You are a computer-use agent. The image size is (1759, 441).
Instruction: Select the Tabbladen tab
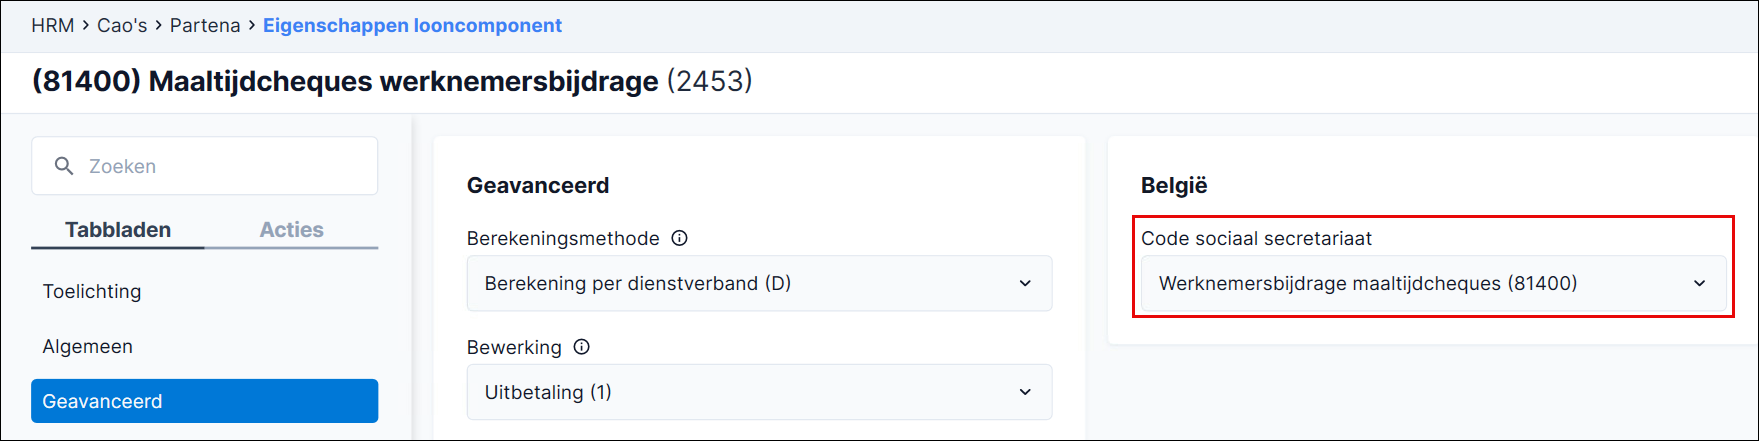pyautogui.click(x=118, y=229)
